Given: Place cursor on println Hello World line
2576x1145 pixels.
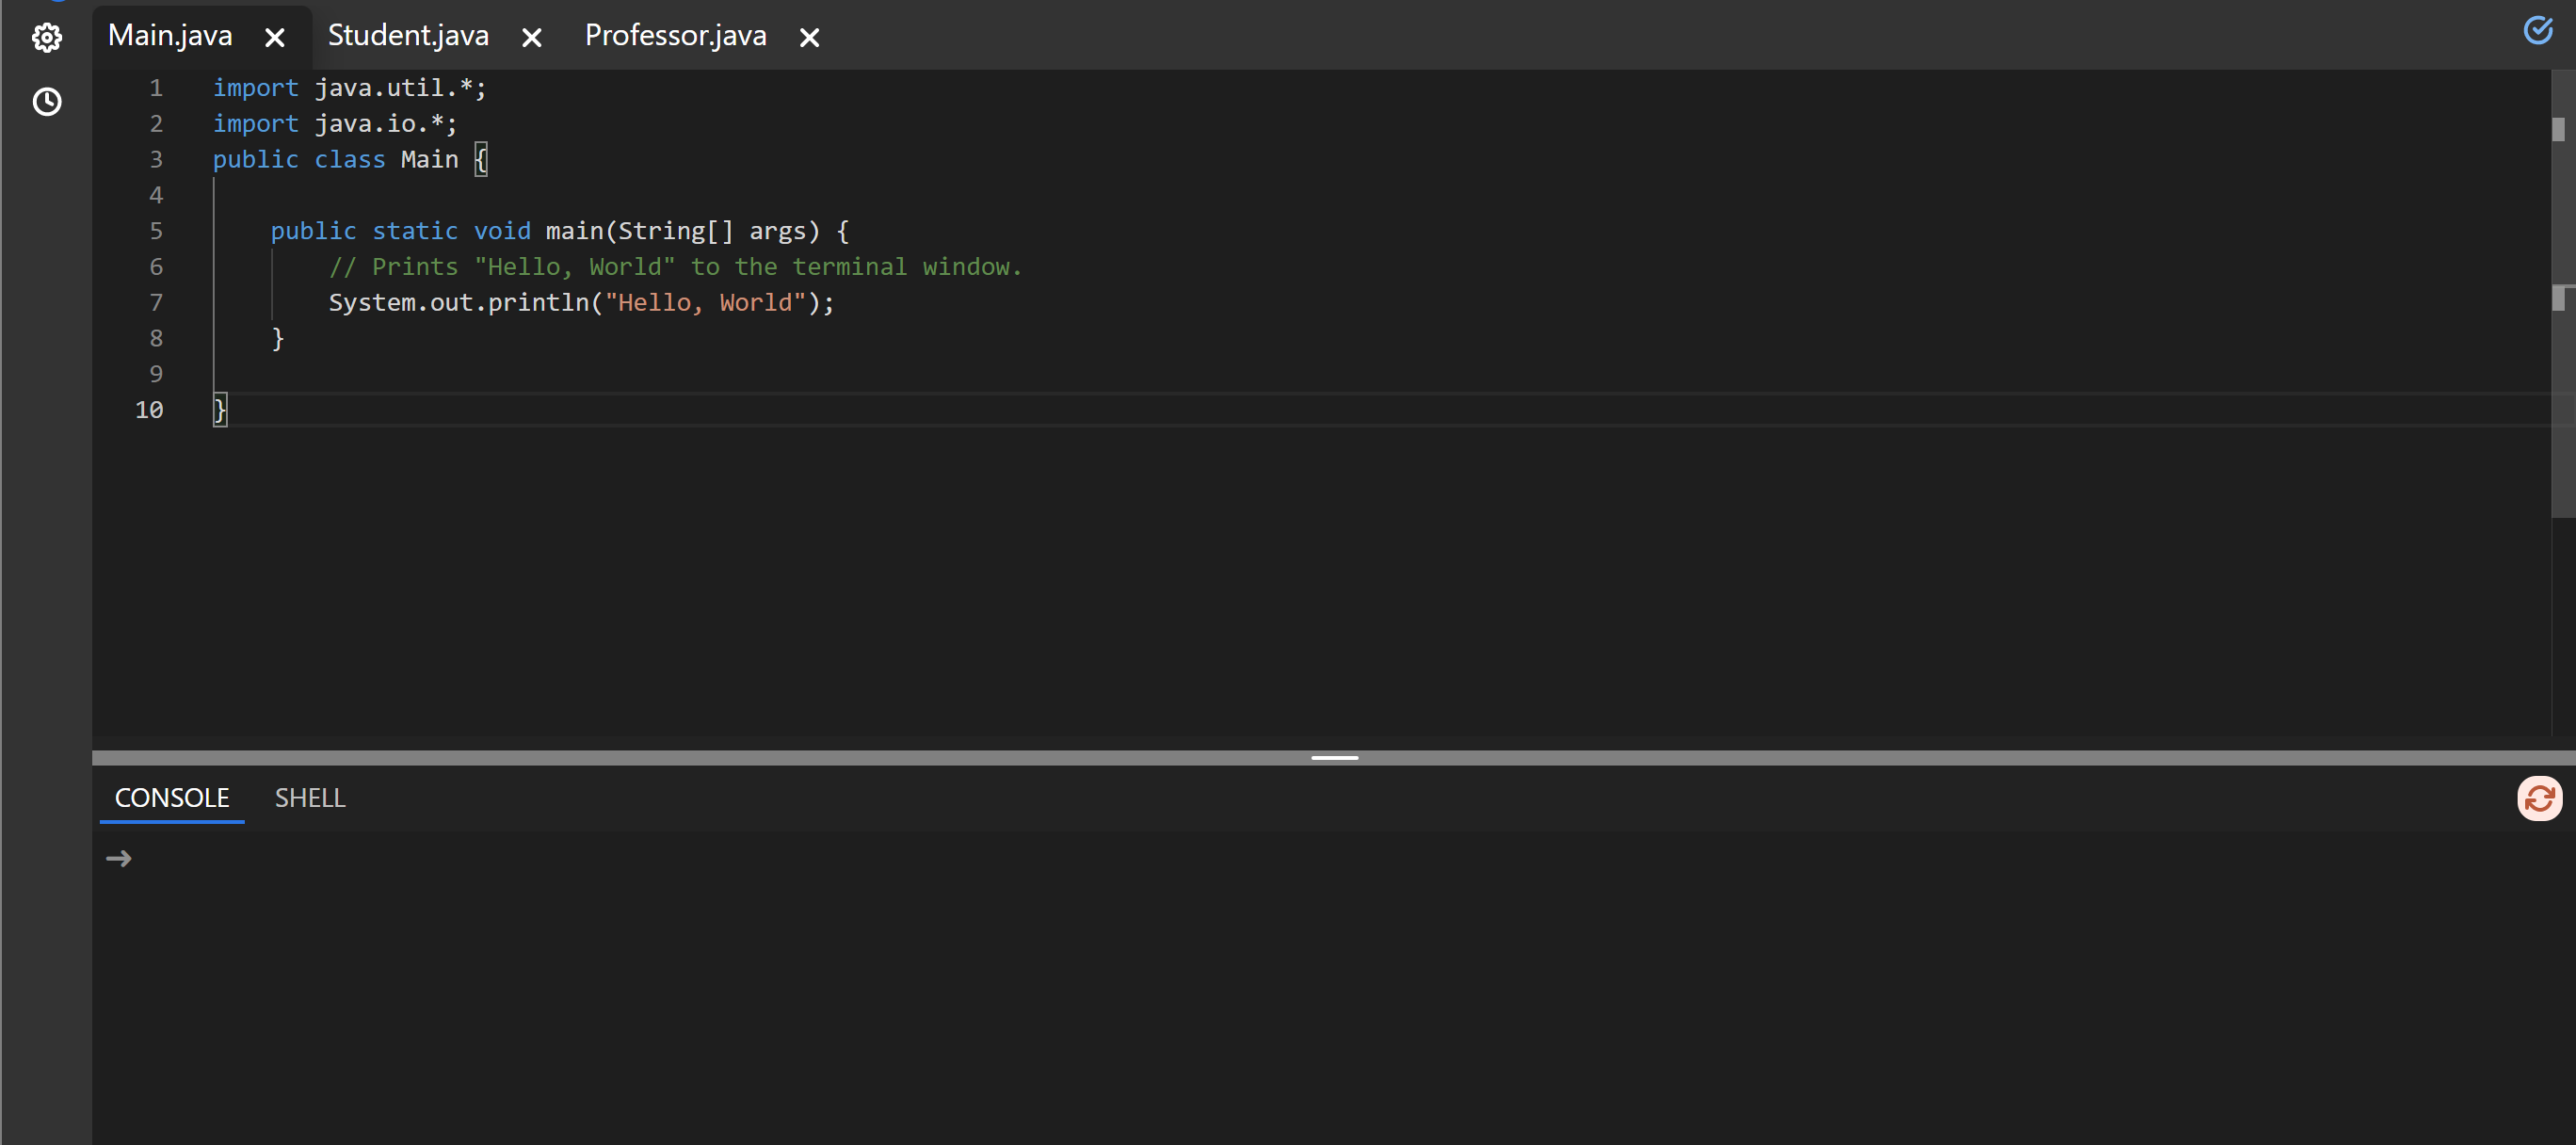Looking at the screenshot, I should point(580,303).
